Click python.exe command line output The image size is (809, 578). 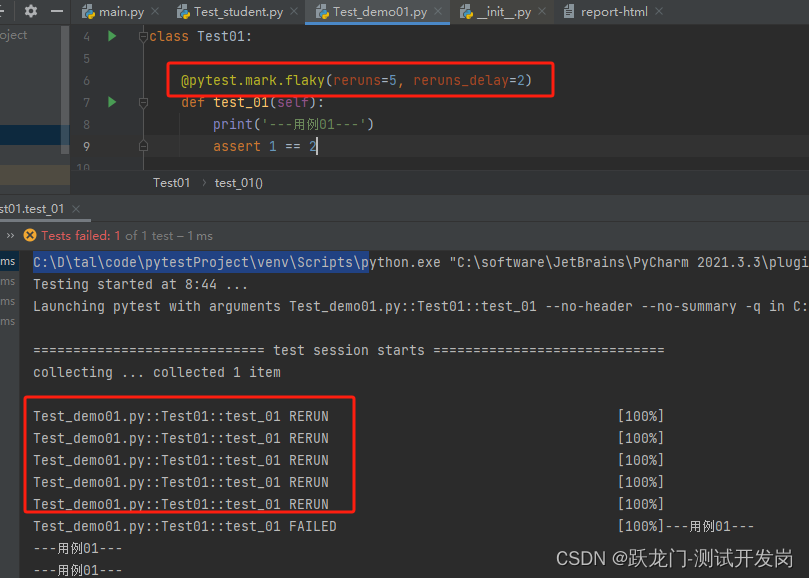coord(420,262)
